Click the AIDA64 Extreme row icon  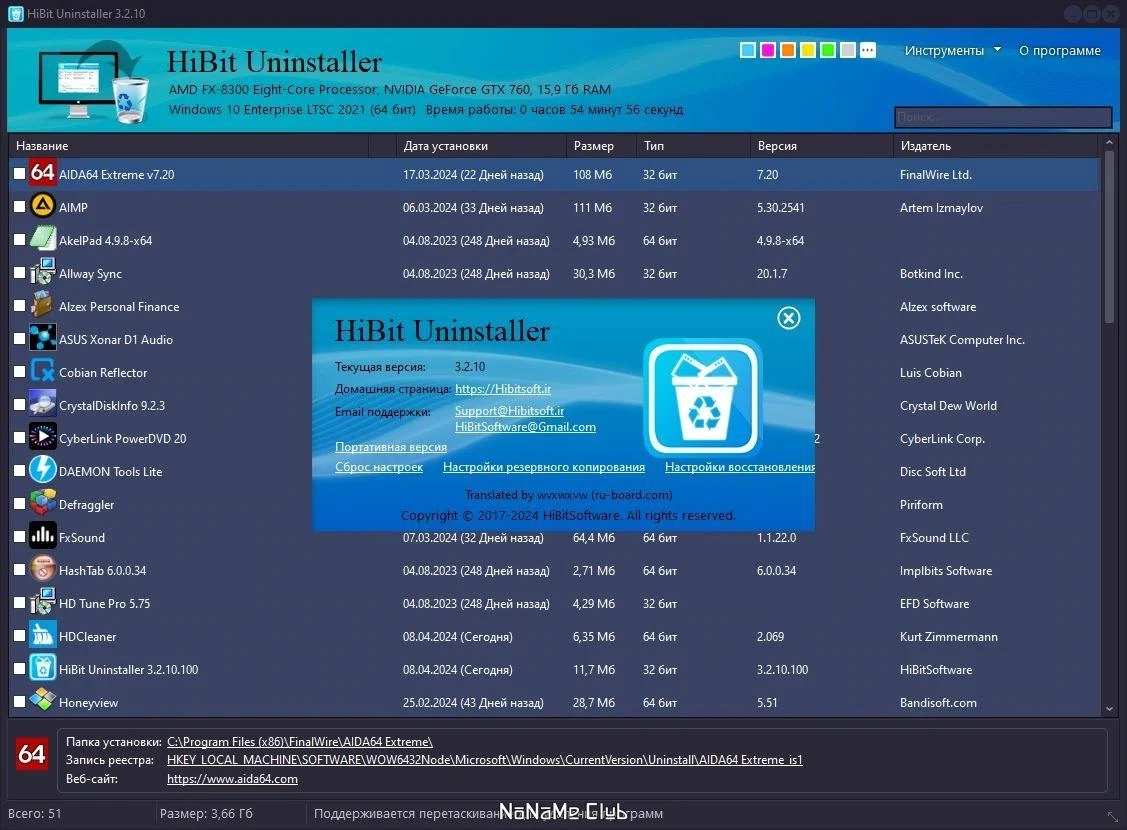point(42,173)
